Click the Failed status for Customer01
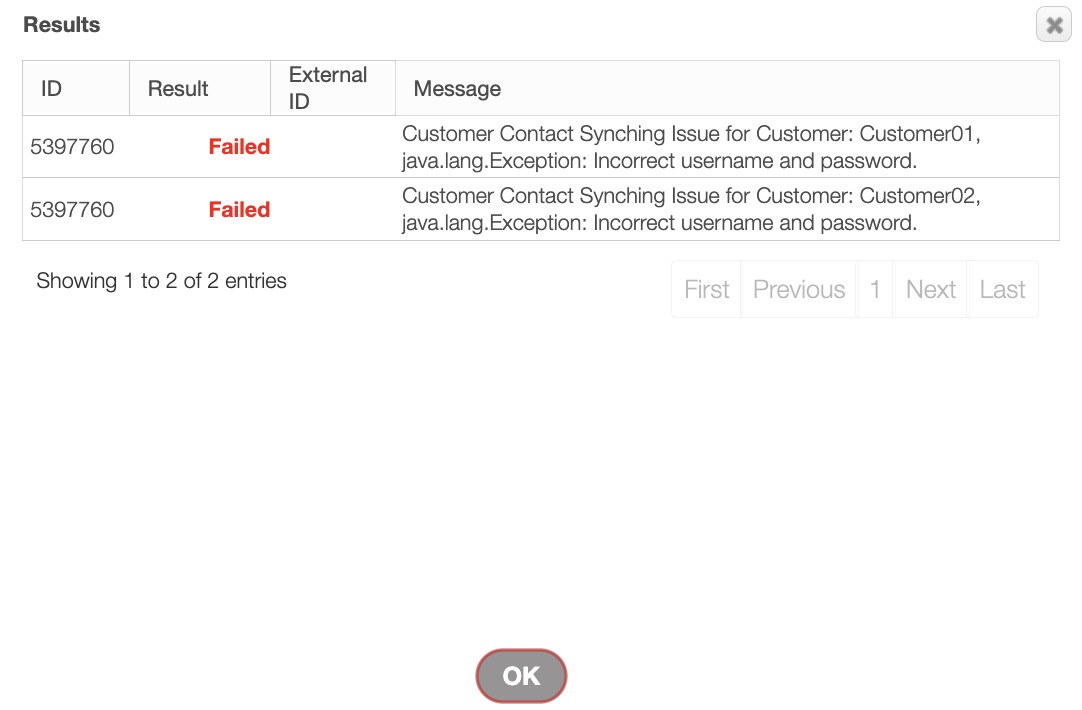Image resolution: width=1082 pixels, height=710 pixels. click(x=239, y=147)
